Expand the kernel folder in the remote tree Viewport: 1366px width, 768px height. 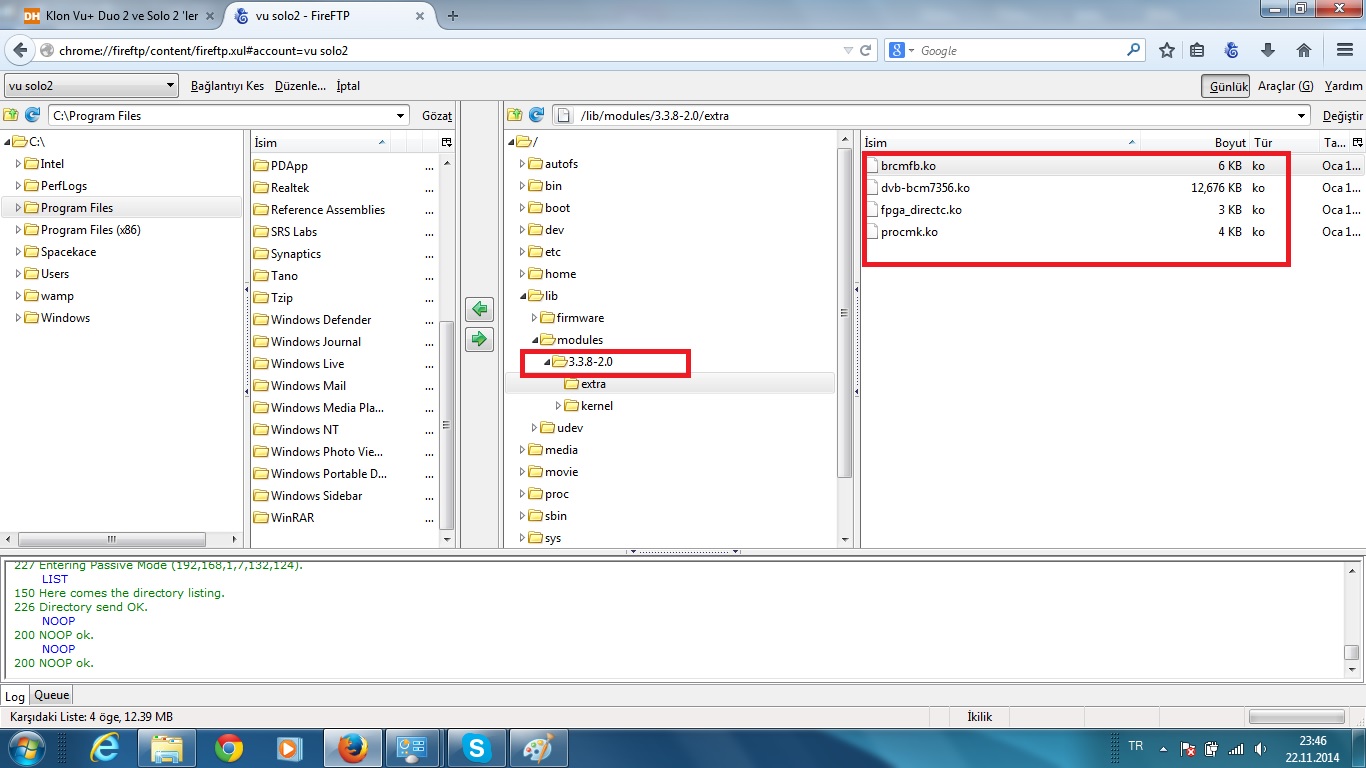pyautogui.click(x=558, y=406)
